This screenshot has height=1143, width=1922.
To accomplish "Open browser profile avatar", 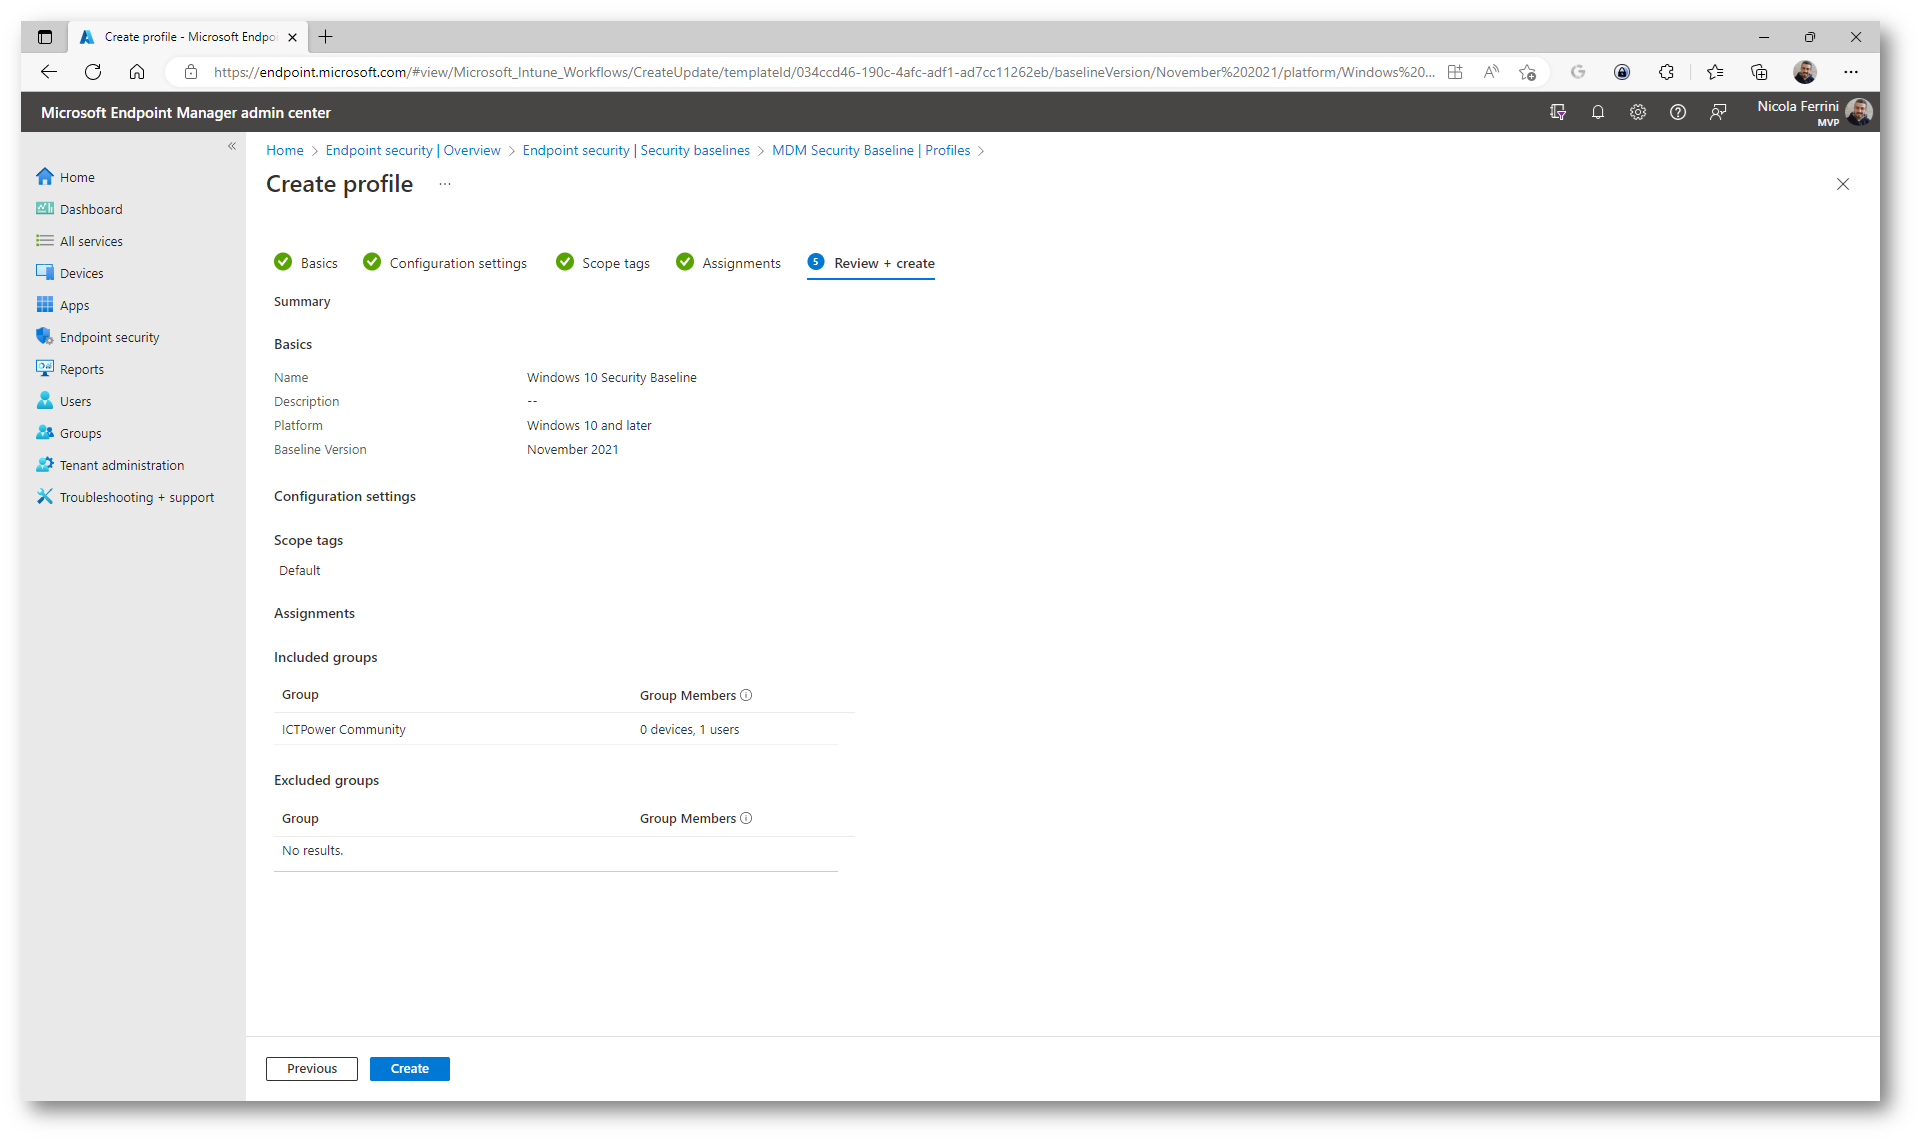I will coord(1805,72).
